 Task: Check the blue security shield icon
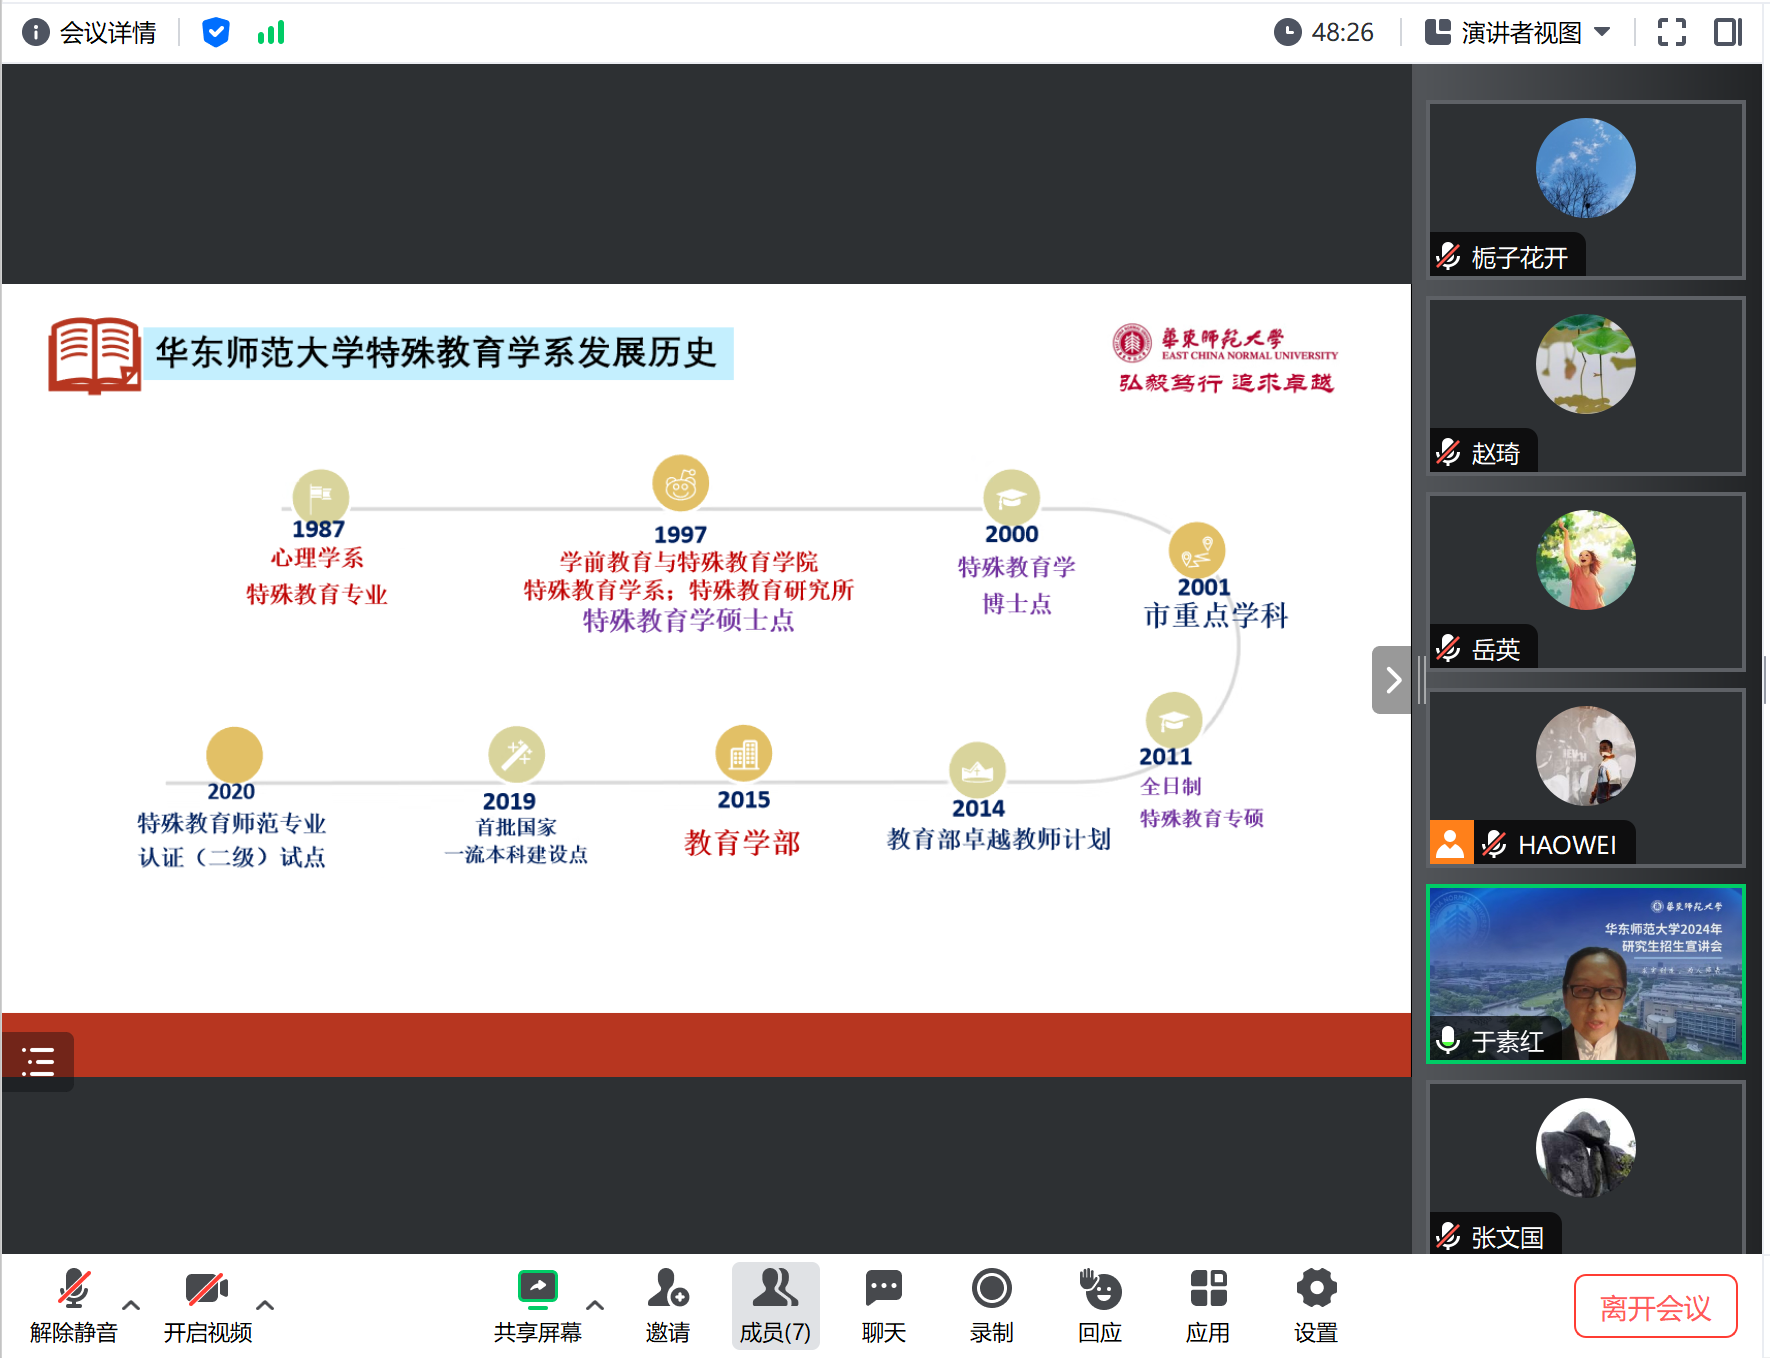click(x=215, y=33)
